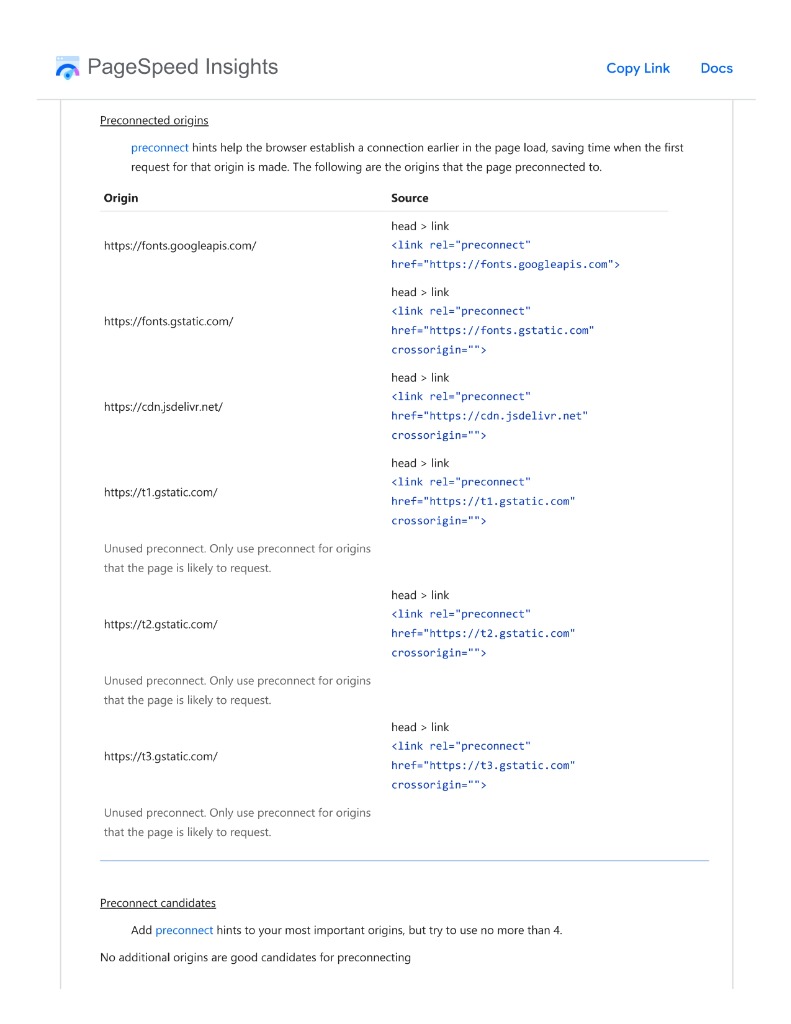Viewport: 791px width, 1024px height.
Task: Select the fonts.gstatic.com origin entry
Action: (169, 322)
